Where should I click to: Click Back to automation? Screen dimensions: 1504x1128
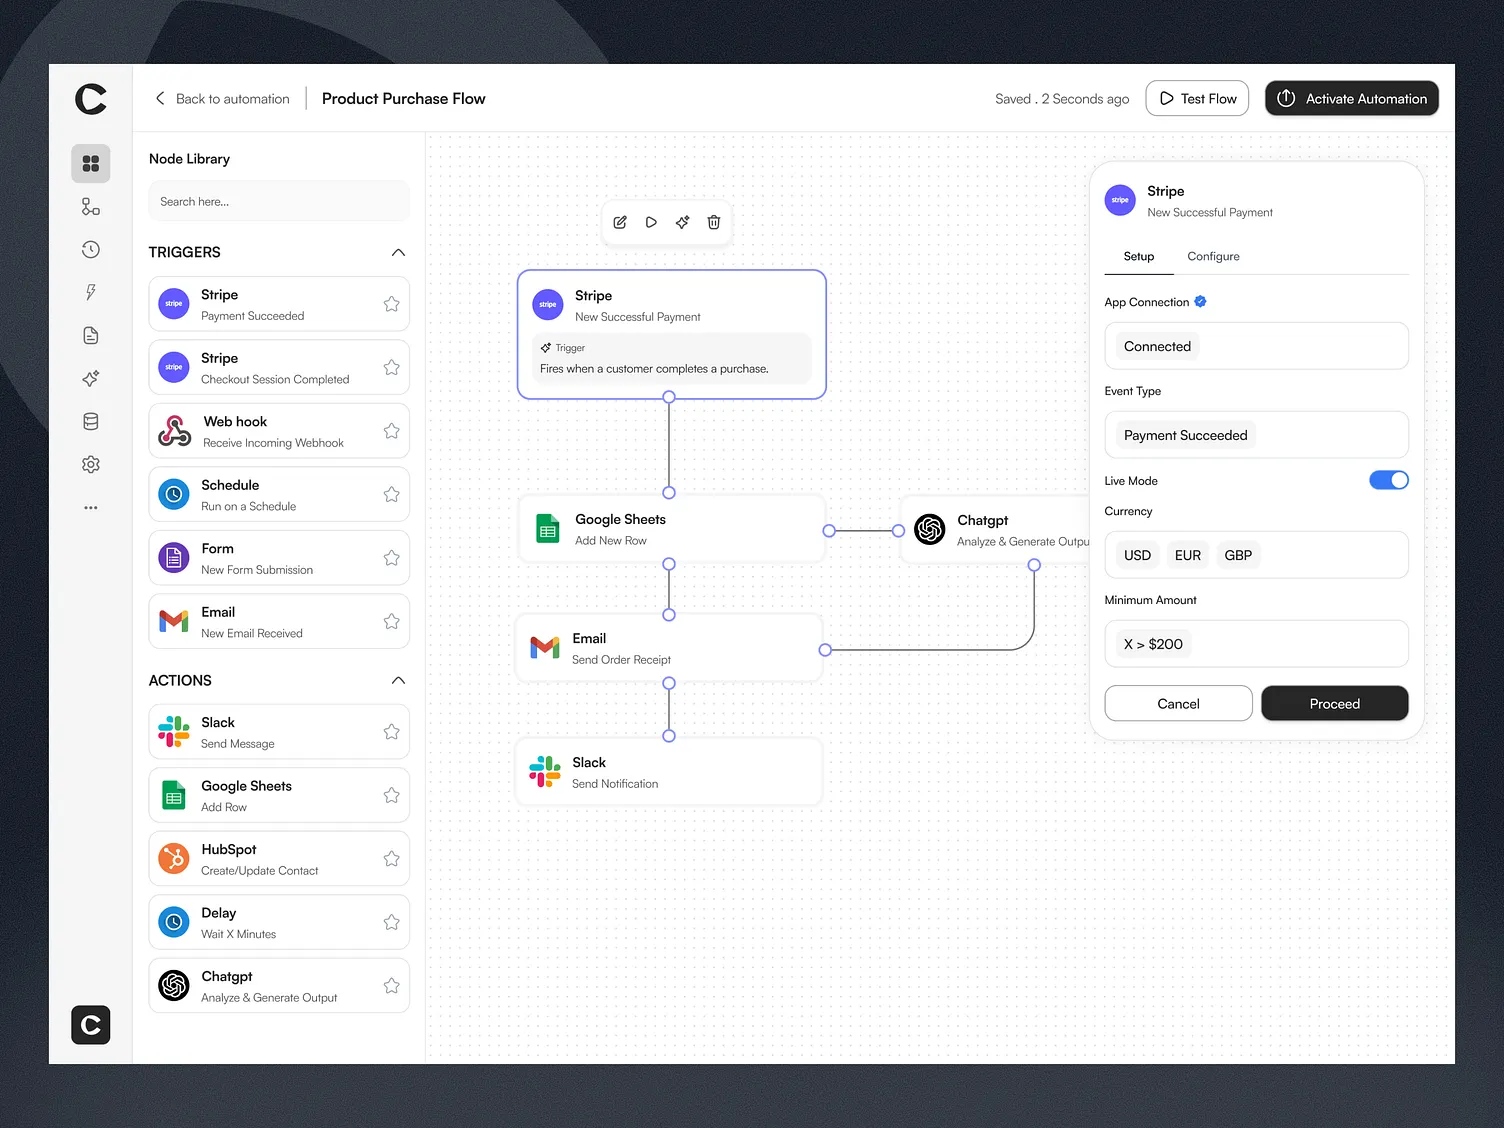pos(222,99)
